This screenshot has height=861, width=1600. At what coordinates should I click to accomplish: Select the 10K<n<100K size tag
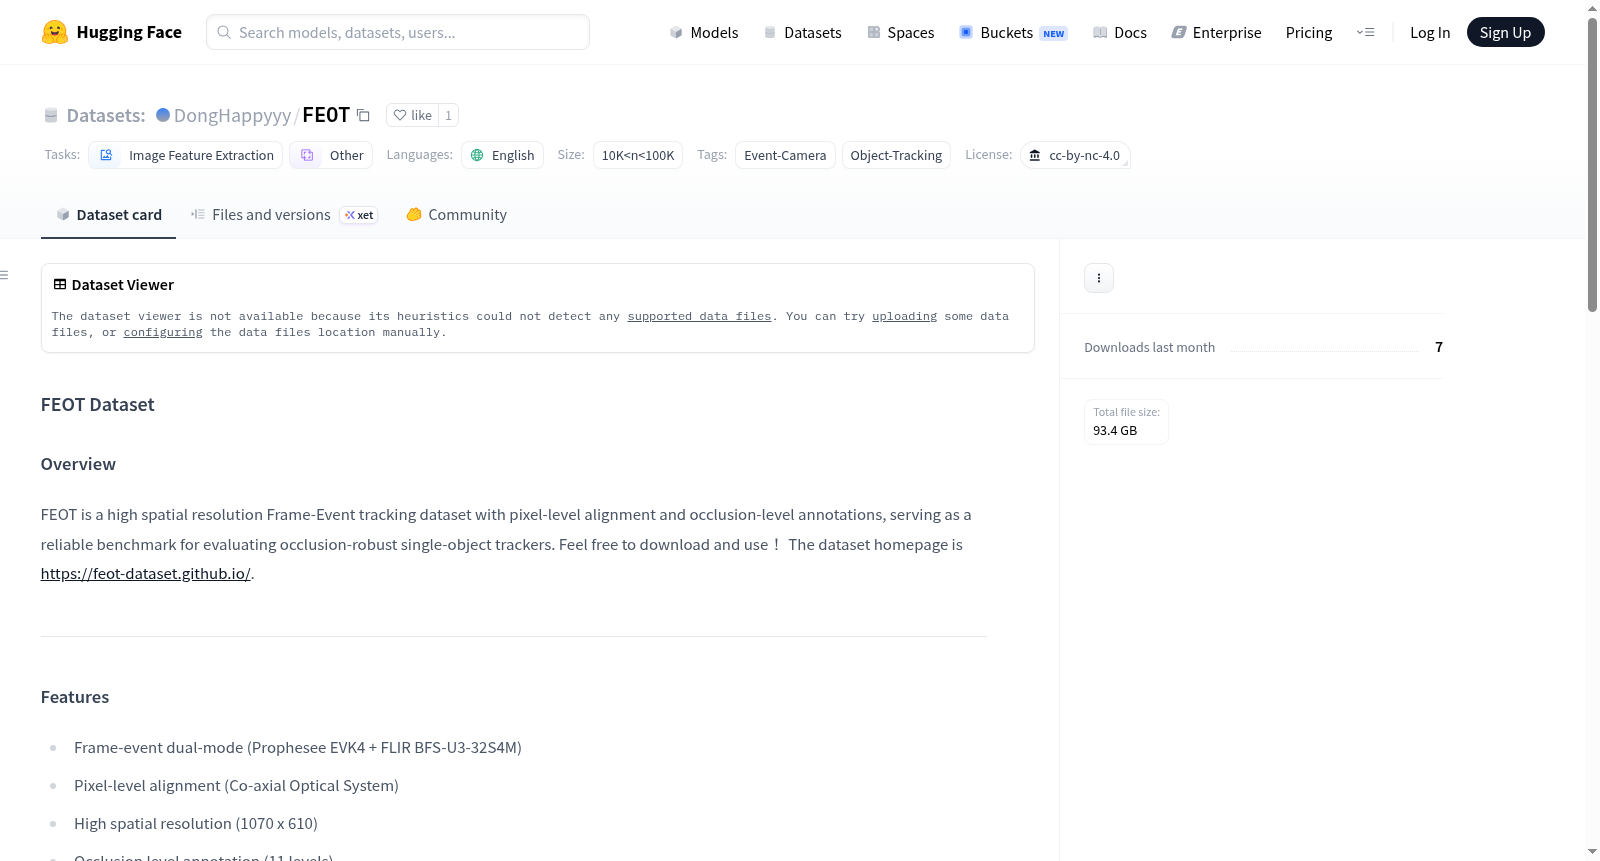click(638, 155)
